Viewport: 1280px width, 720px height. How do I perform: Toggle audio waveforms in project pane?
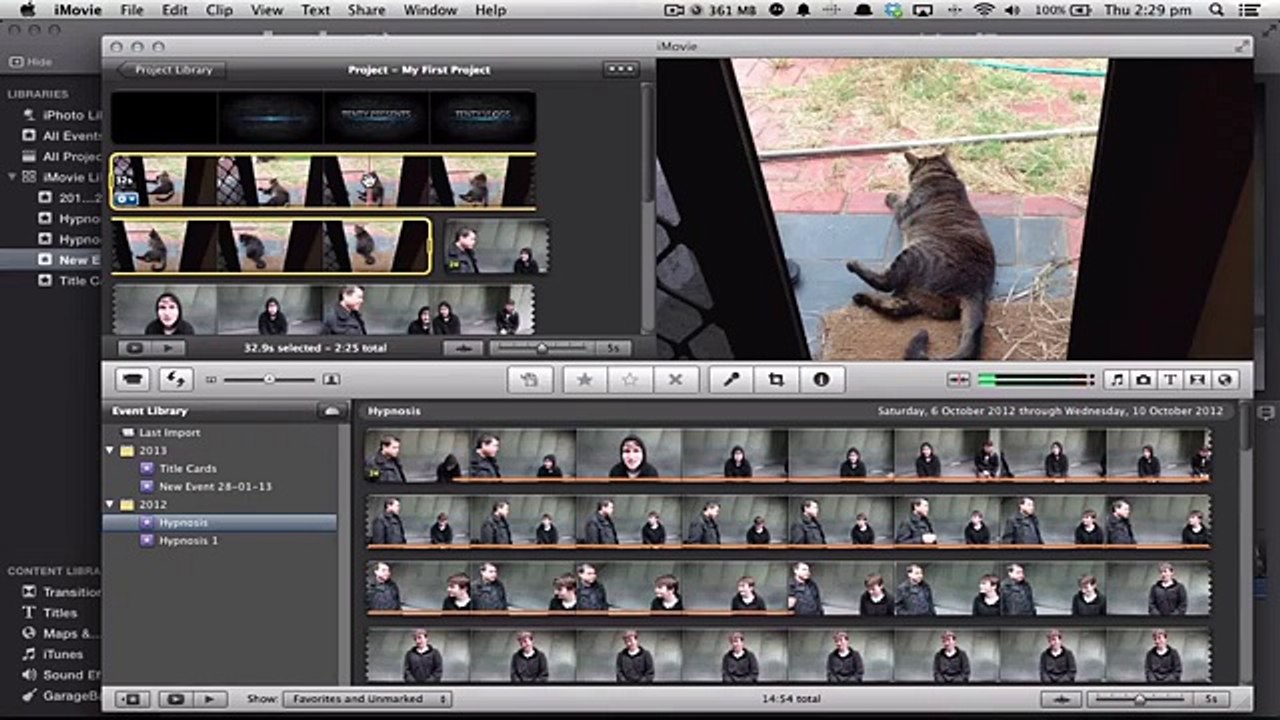463,348
